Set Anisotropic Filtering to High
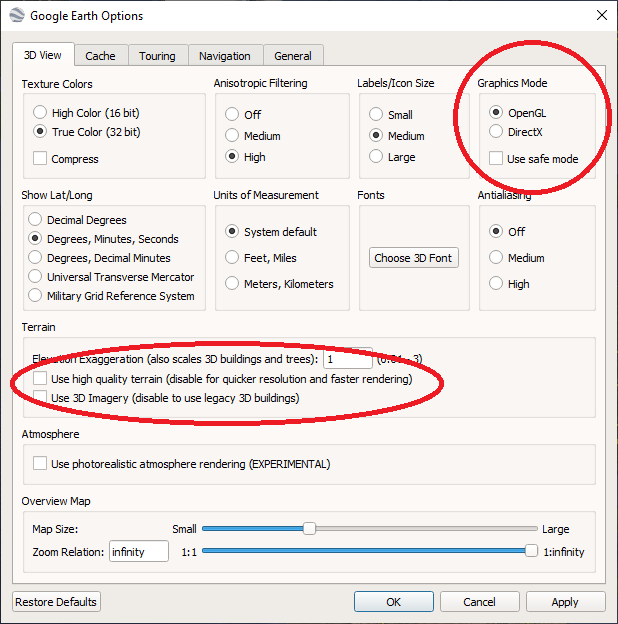Screen dimensions: 618x624 (x=232, y=156)
